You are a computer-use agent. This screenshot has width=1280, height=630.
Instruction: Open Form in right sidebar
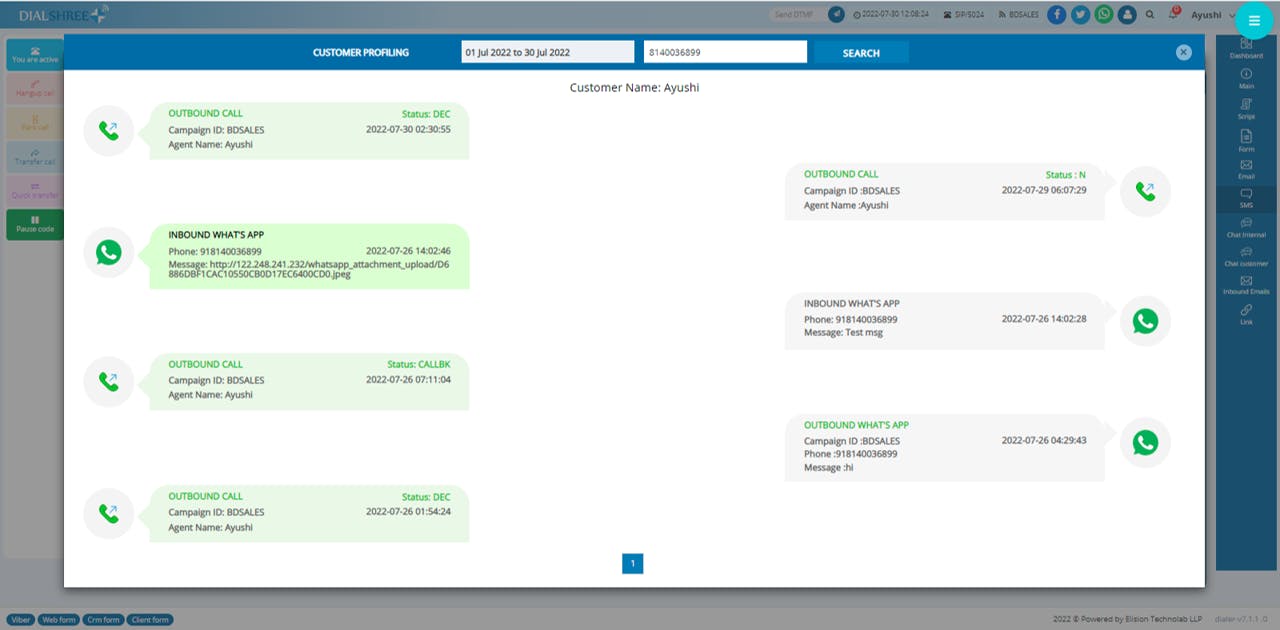click(1246, 140)
